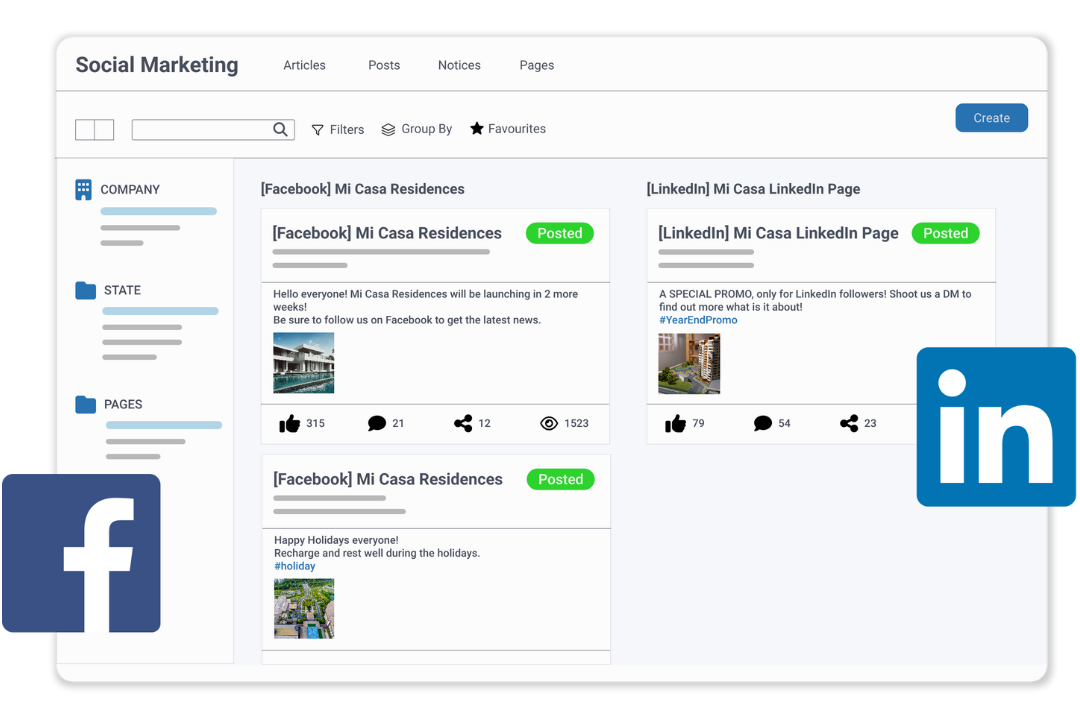Click thumbs-up icon with 79 likes
This screenshot has height=720, width=1080.
675,423
